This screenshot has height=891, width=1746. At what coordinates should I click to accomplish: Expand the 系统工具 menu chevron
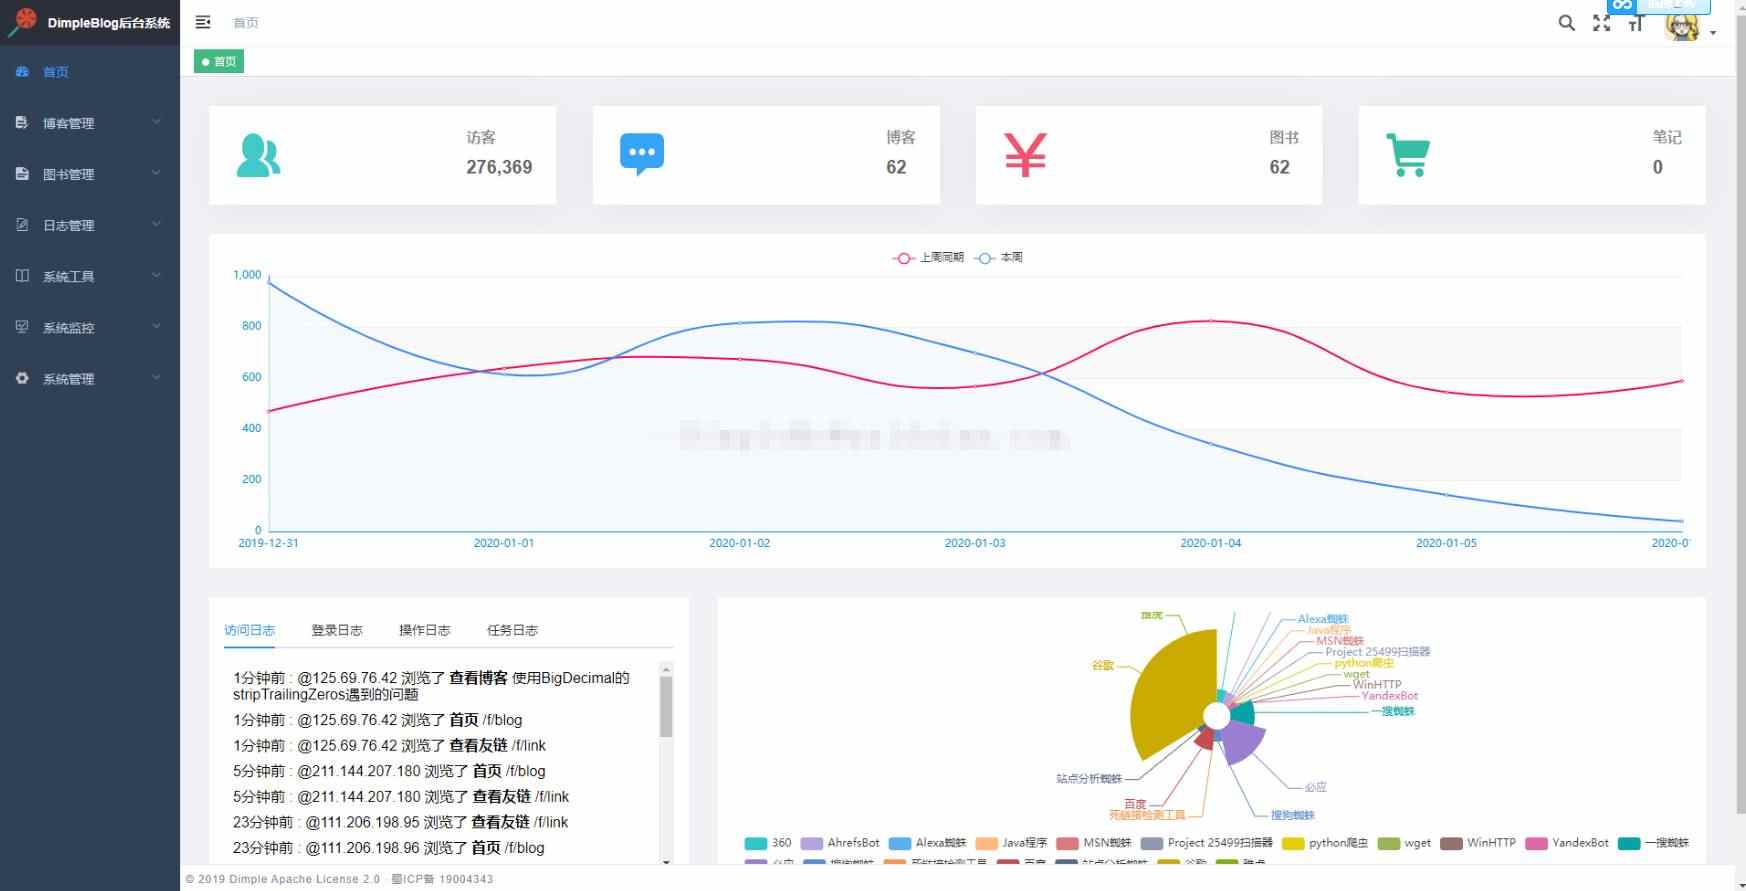point(156,275)
